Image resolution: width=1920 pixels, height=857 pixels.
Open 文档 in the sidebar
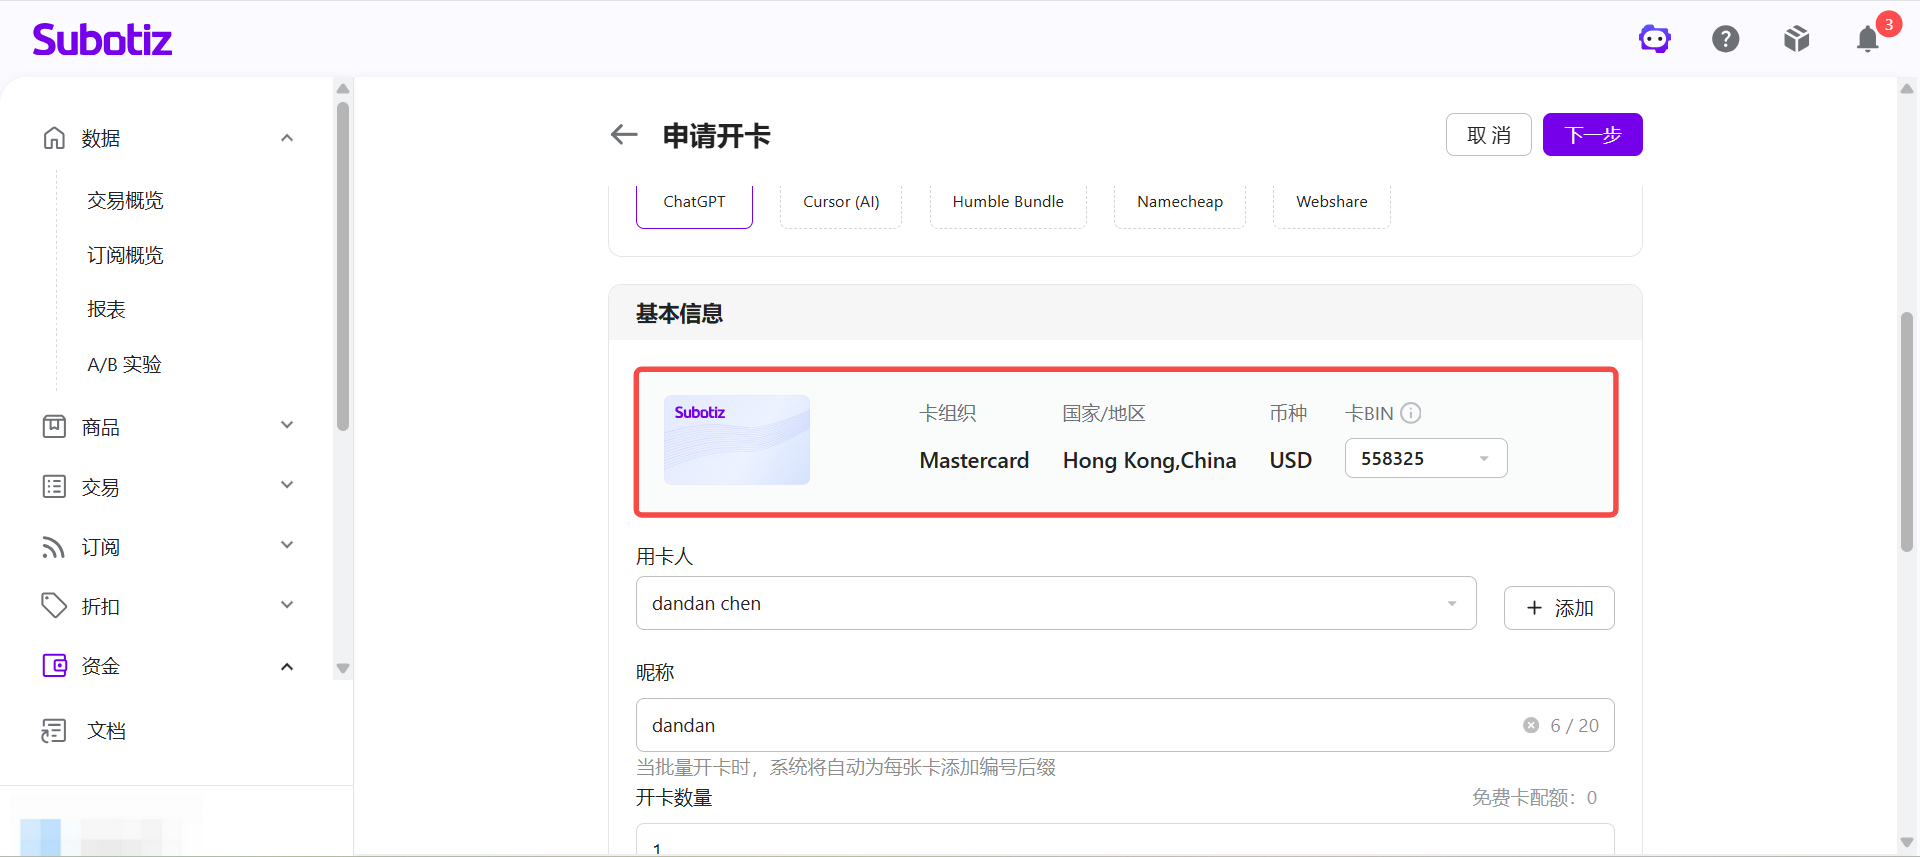(x=106, y=731)
